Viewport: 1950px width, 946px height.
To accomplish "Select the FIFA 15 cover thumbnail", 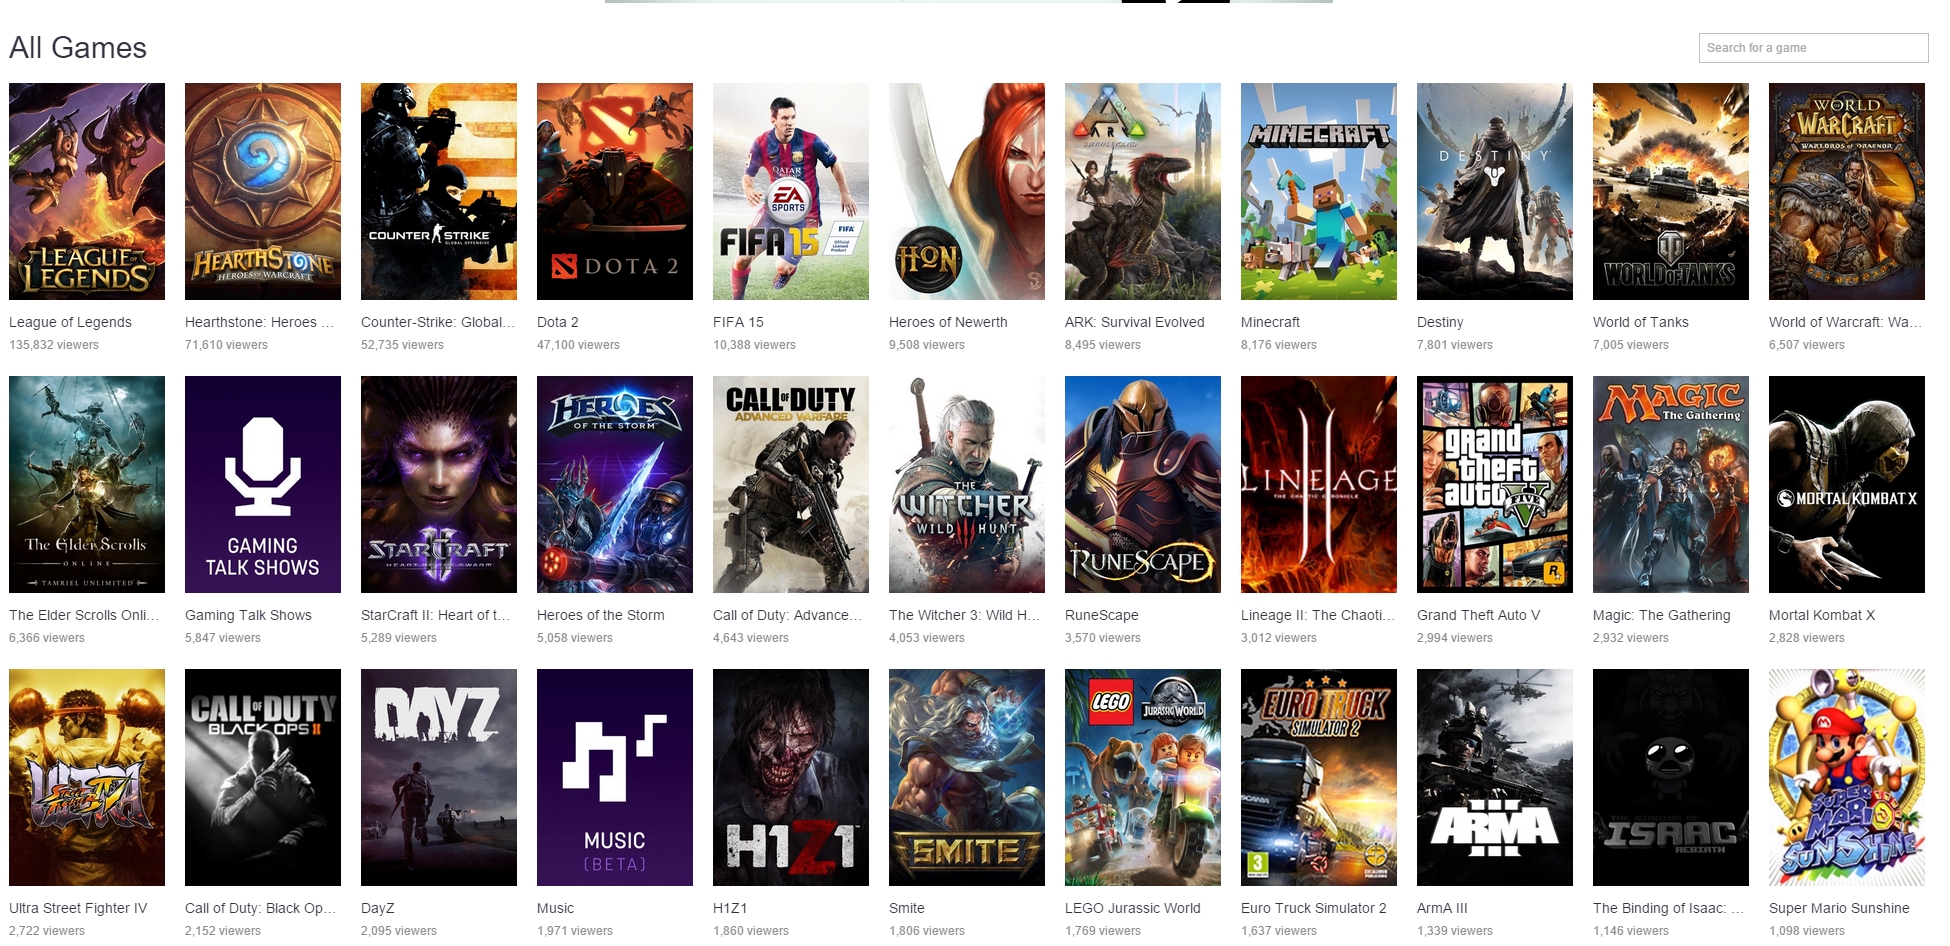I will pos(791,191).
